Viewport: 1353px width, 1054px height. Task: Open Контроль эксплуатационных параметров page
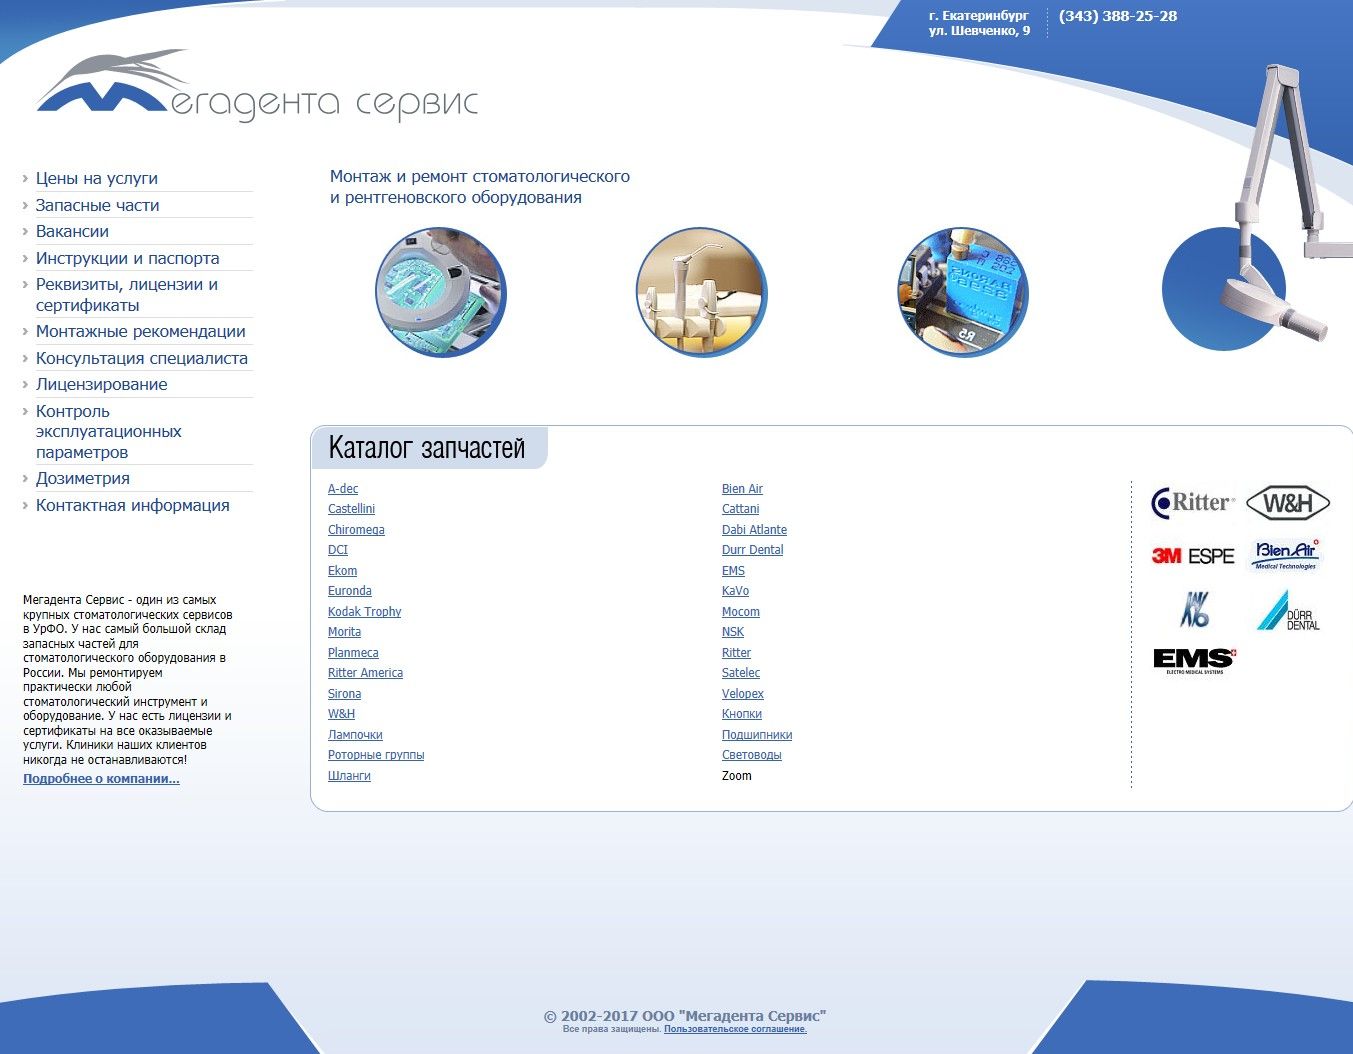109,431
